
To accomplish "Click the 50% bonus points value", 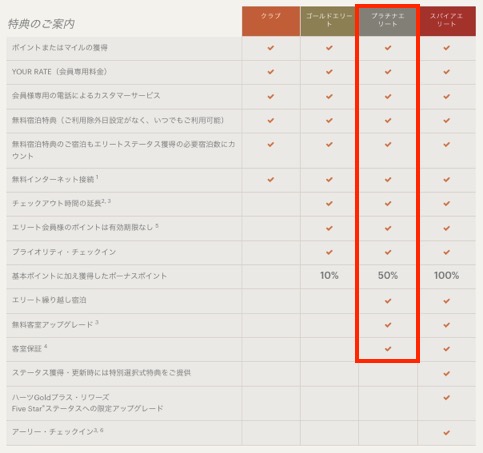I will (388, 276).
